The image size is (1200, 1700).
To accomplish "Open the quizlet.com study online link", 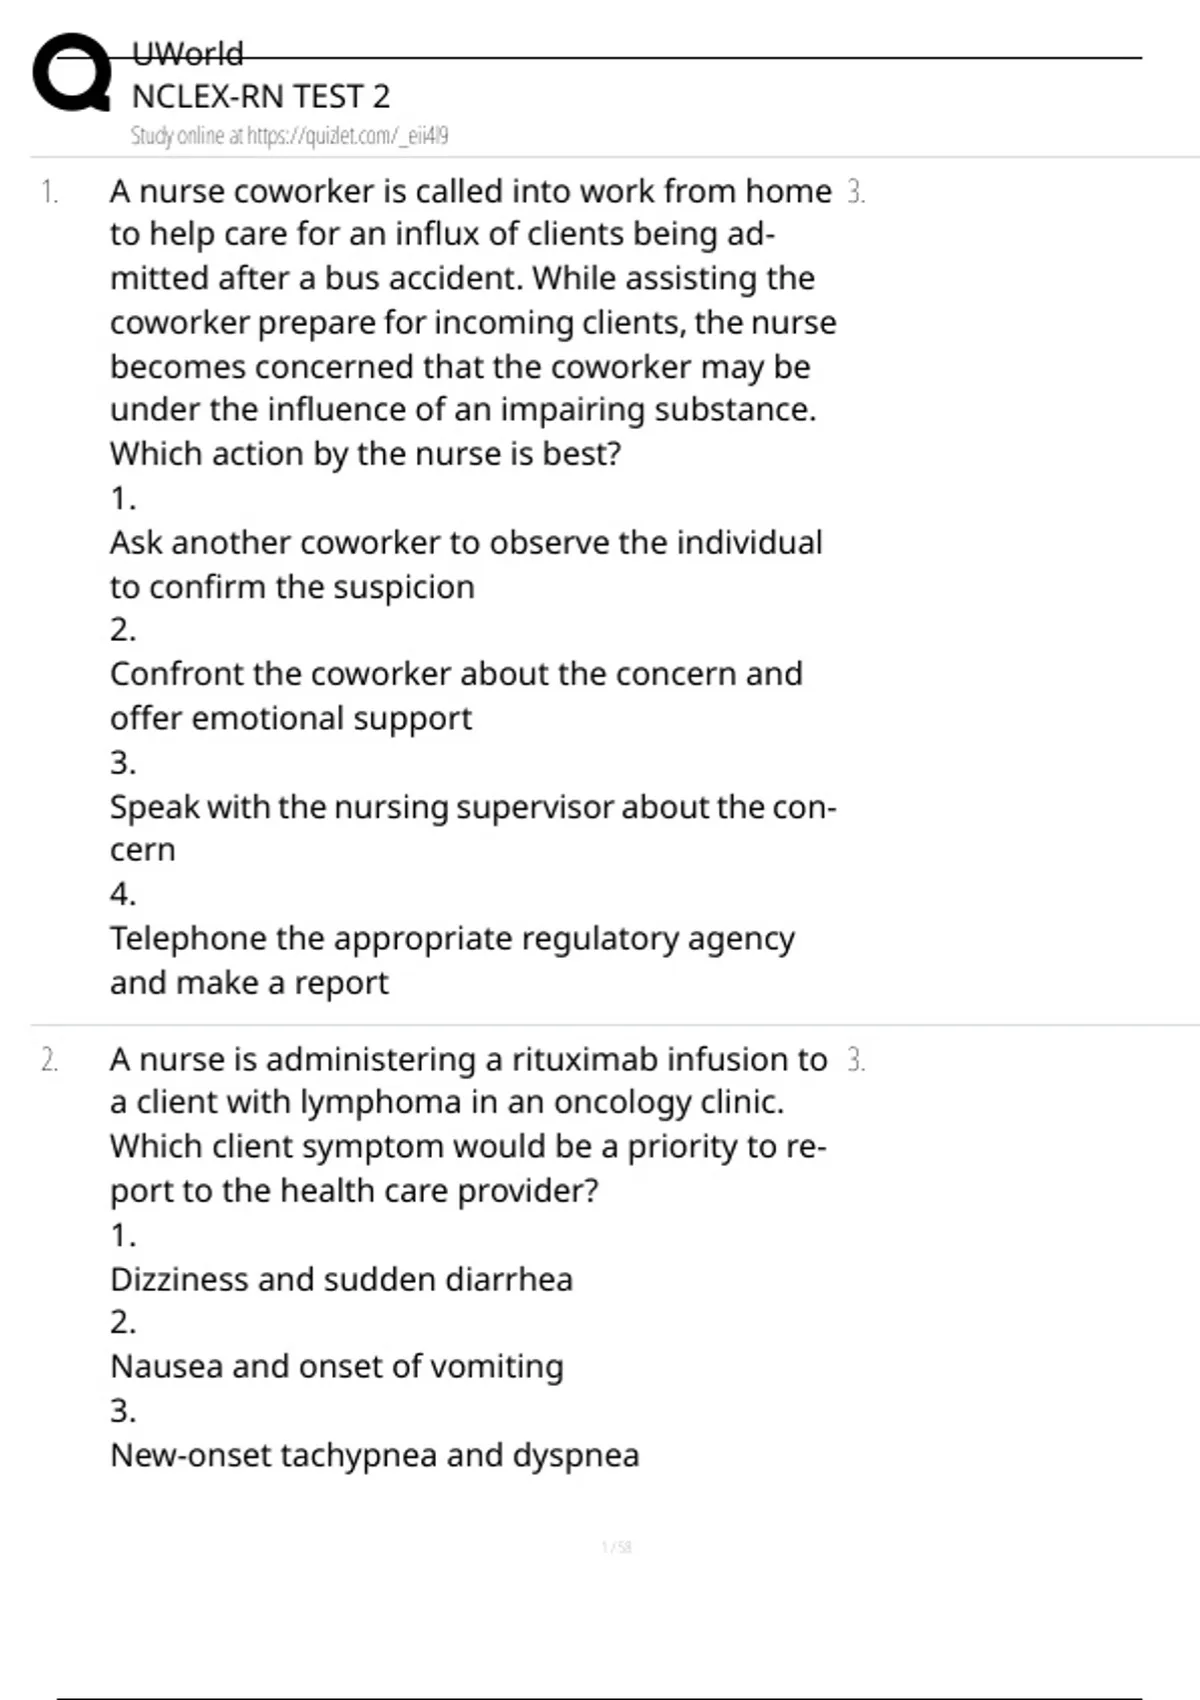I will [x=289, y=136].
